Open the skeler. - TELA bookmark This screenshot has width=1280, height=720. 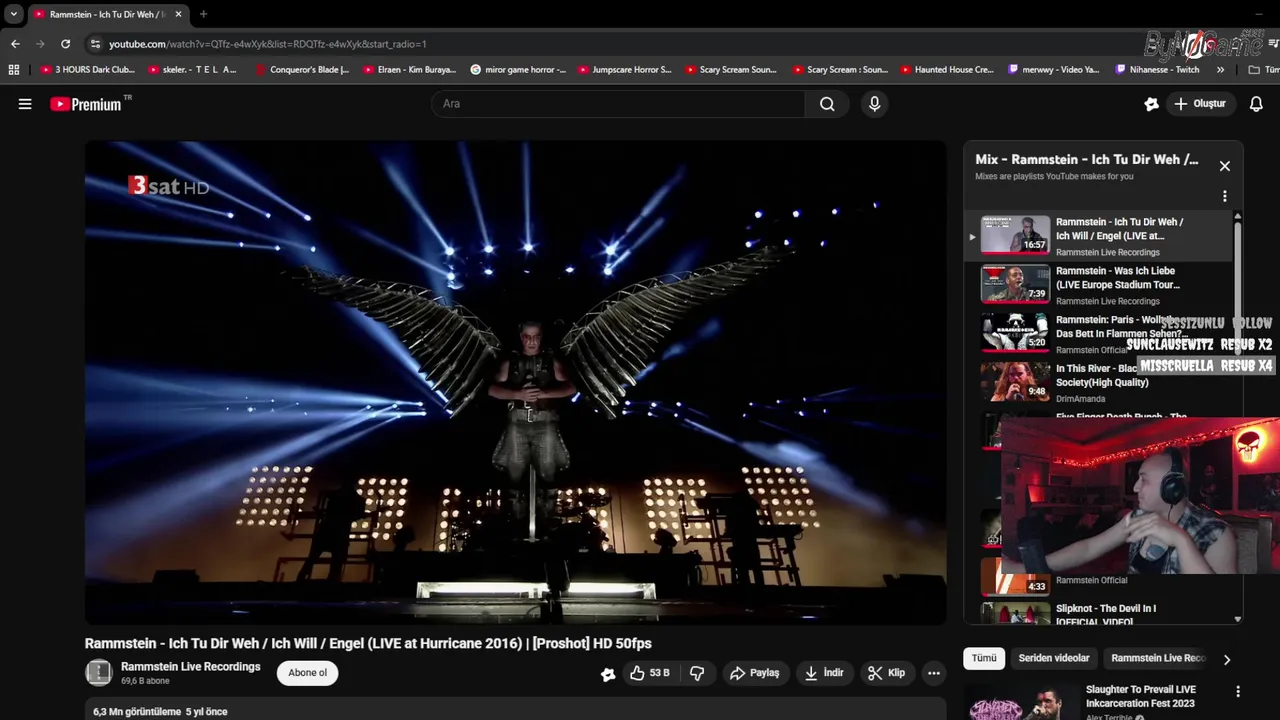192,70
